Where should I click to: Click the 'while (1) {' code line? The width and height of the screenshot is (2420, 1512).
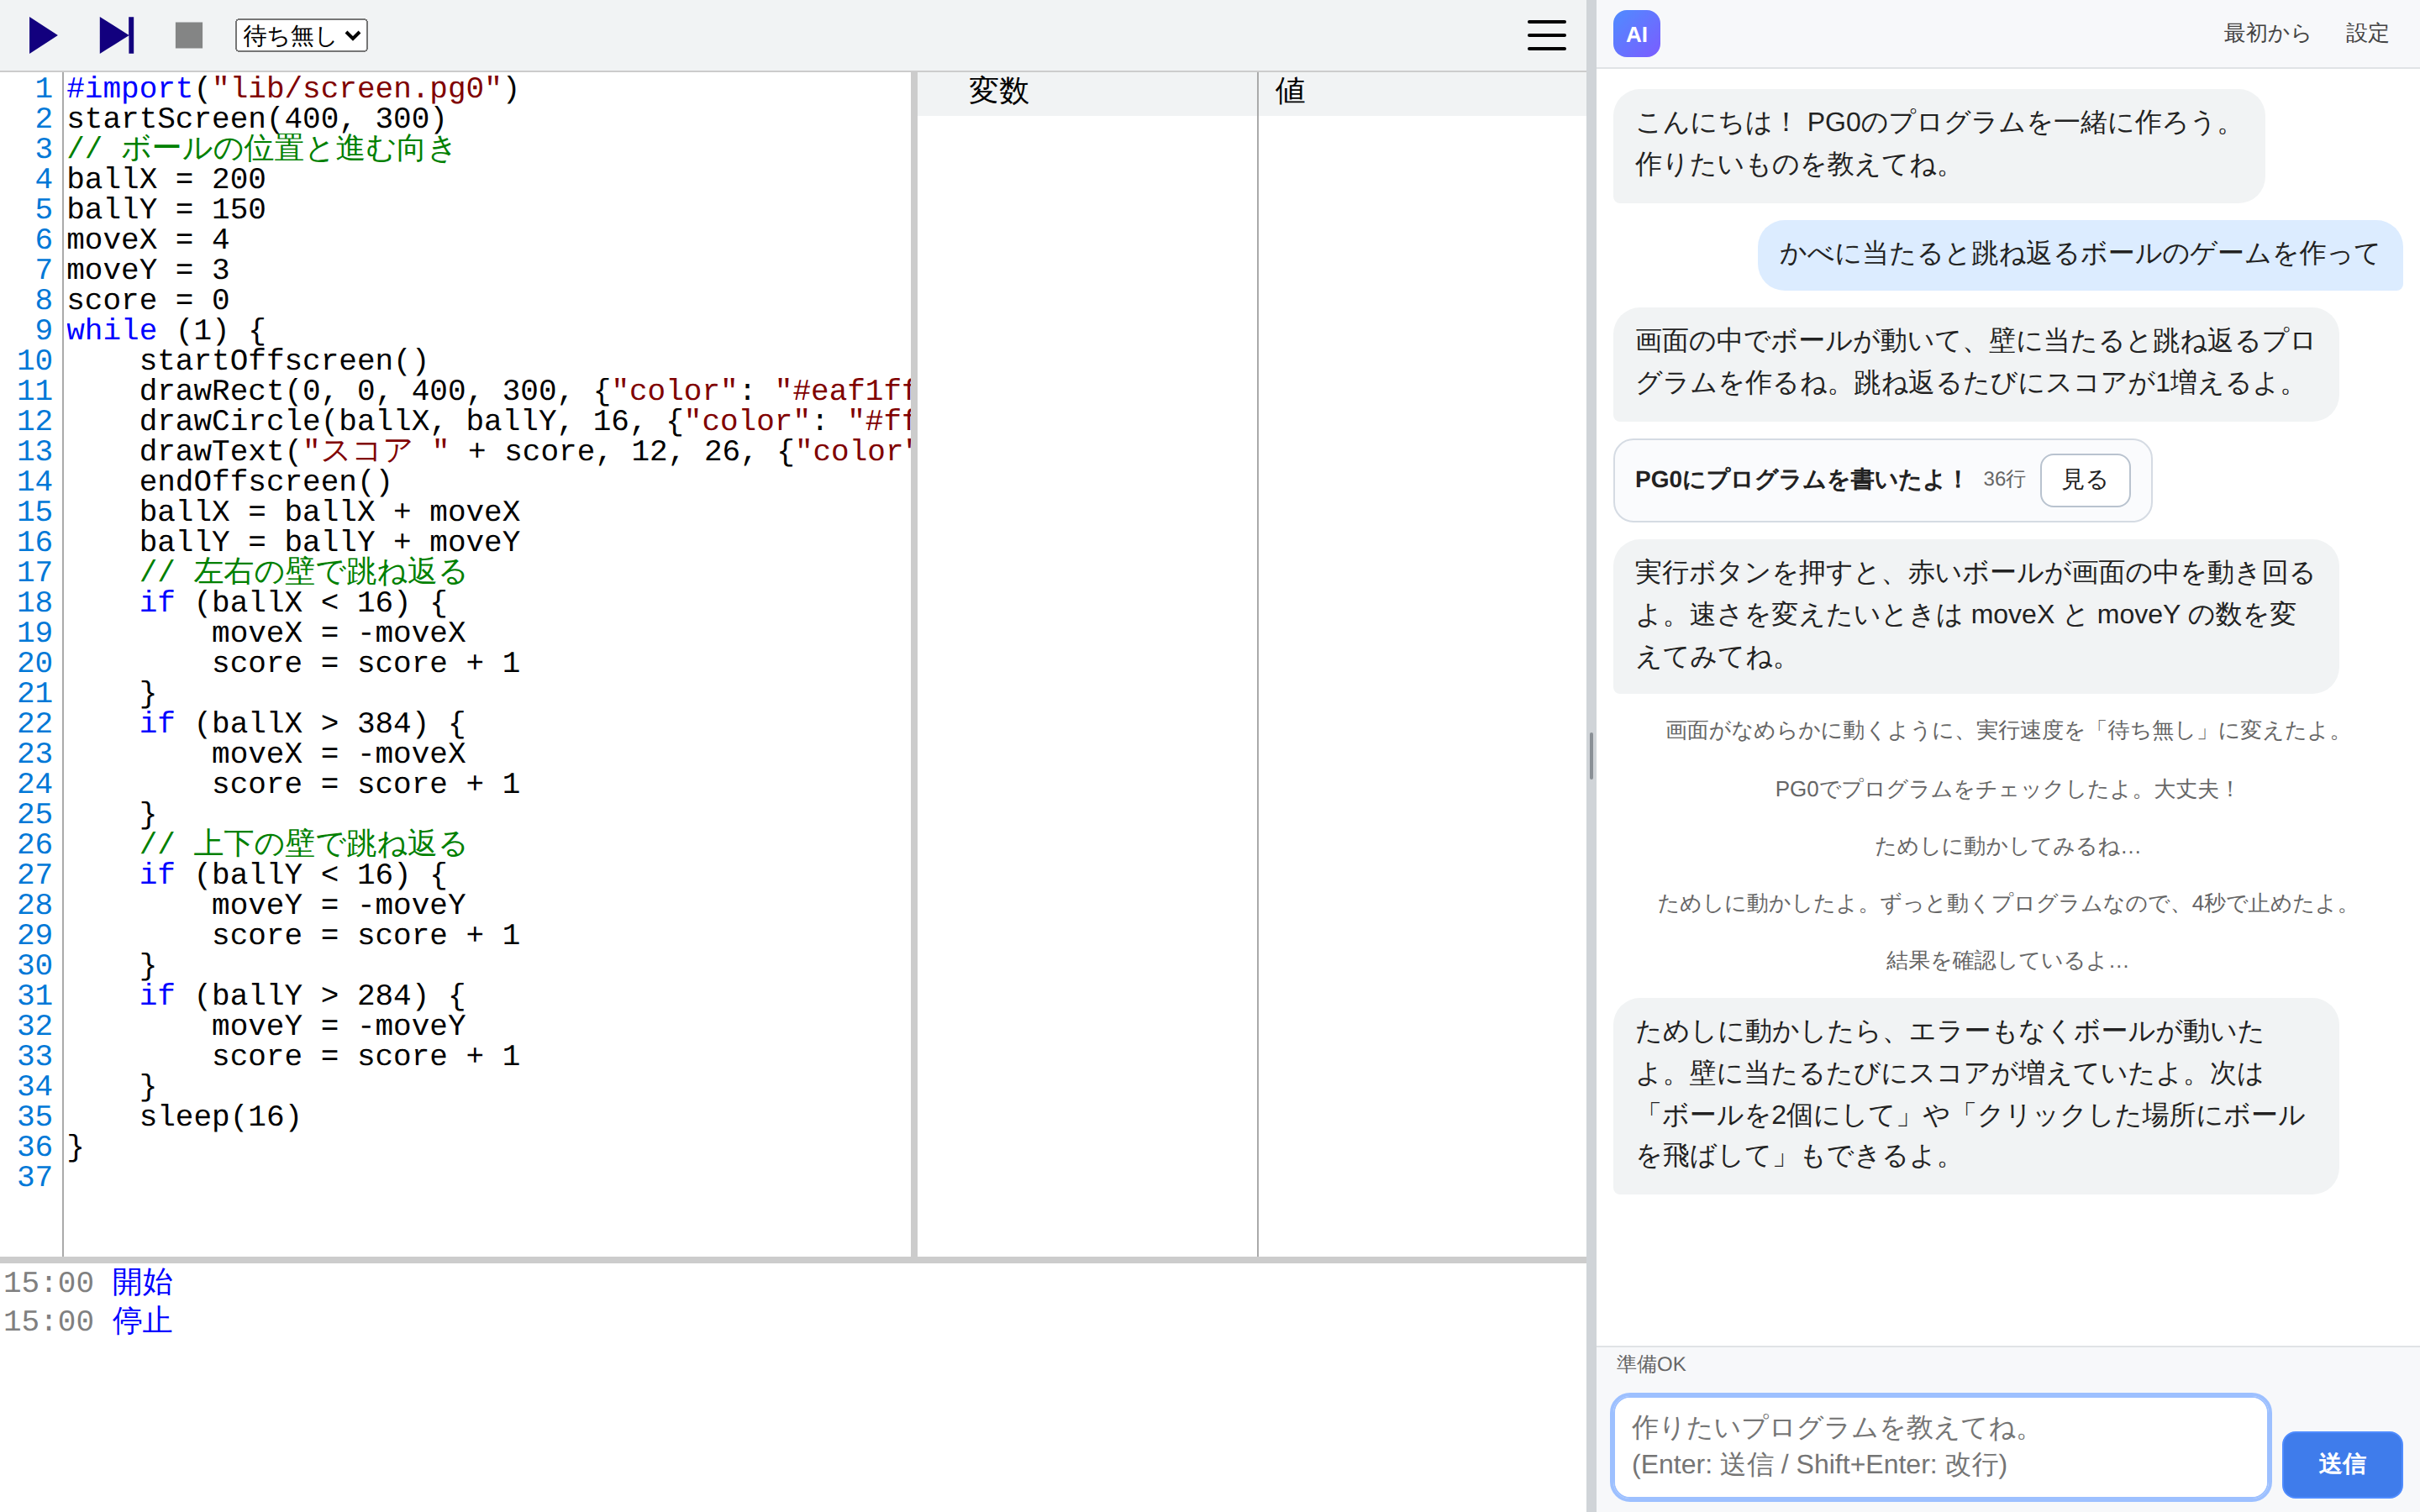click(x=166, y=330)
